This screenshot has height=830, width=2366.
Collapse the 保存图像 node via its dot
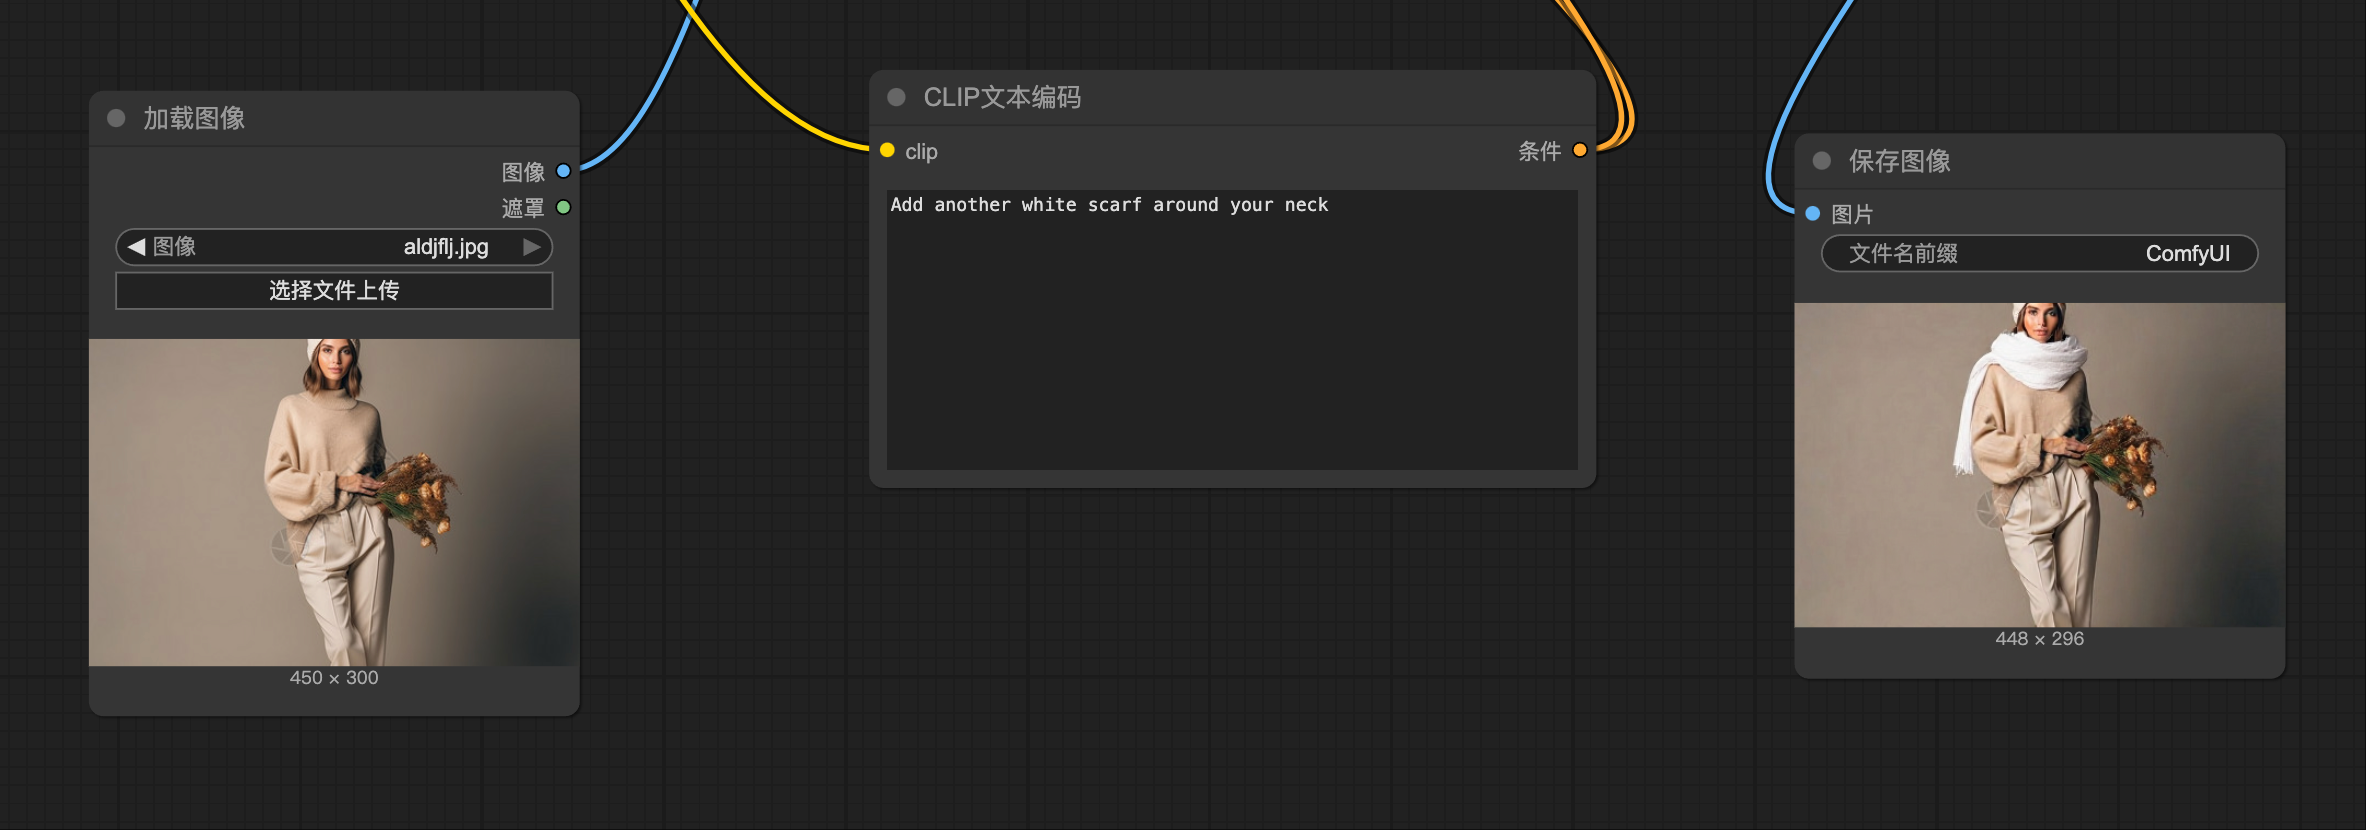(1821, 161)
